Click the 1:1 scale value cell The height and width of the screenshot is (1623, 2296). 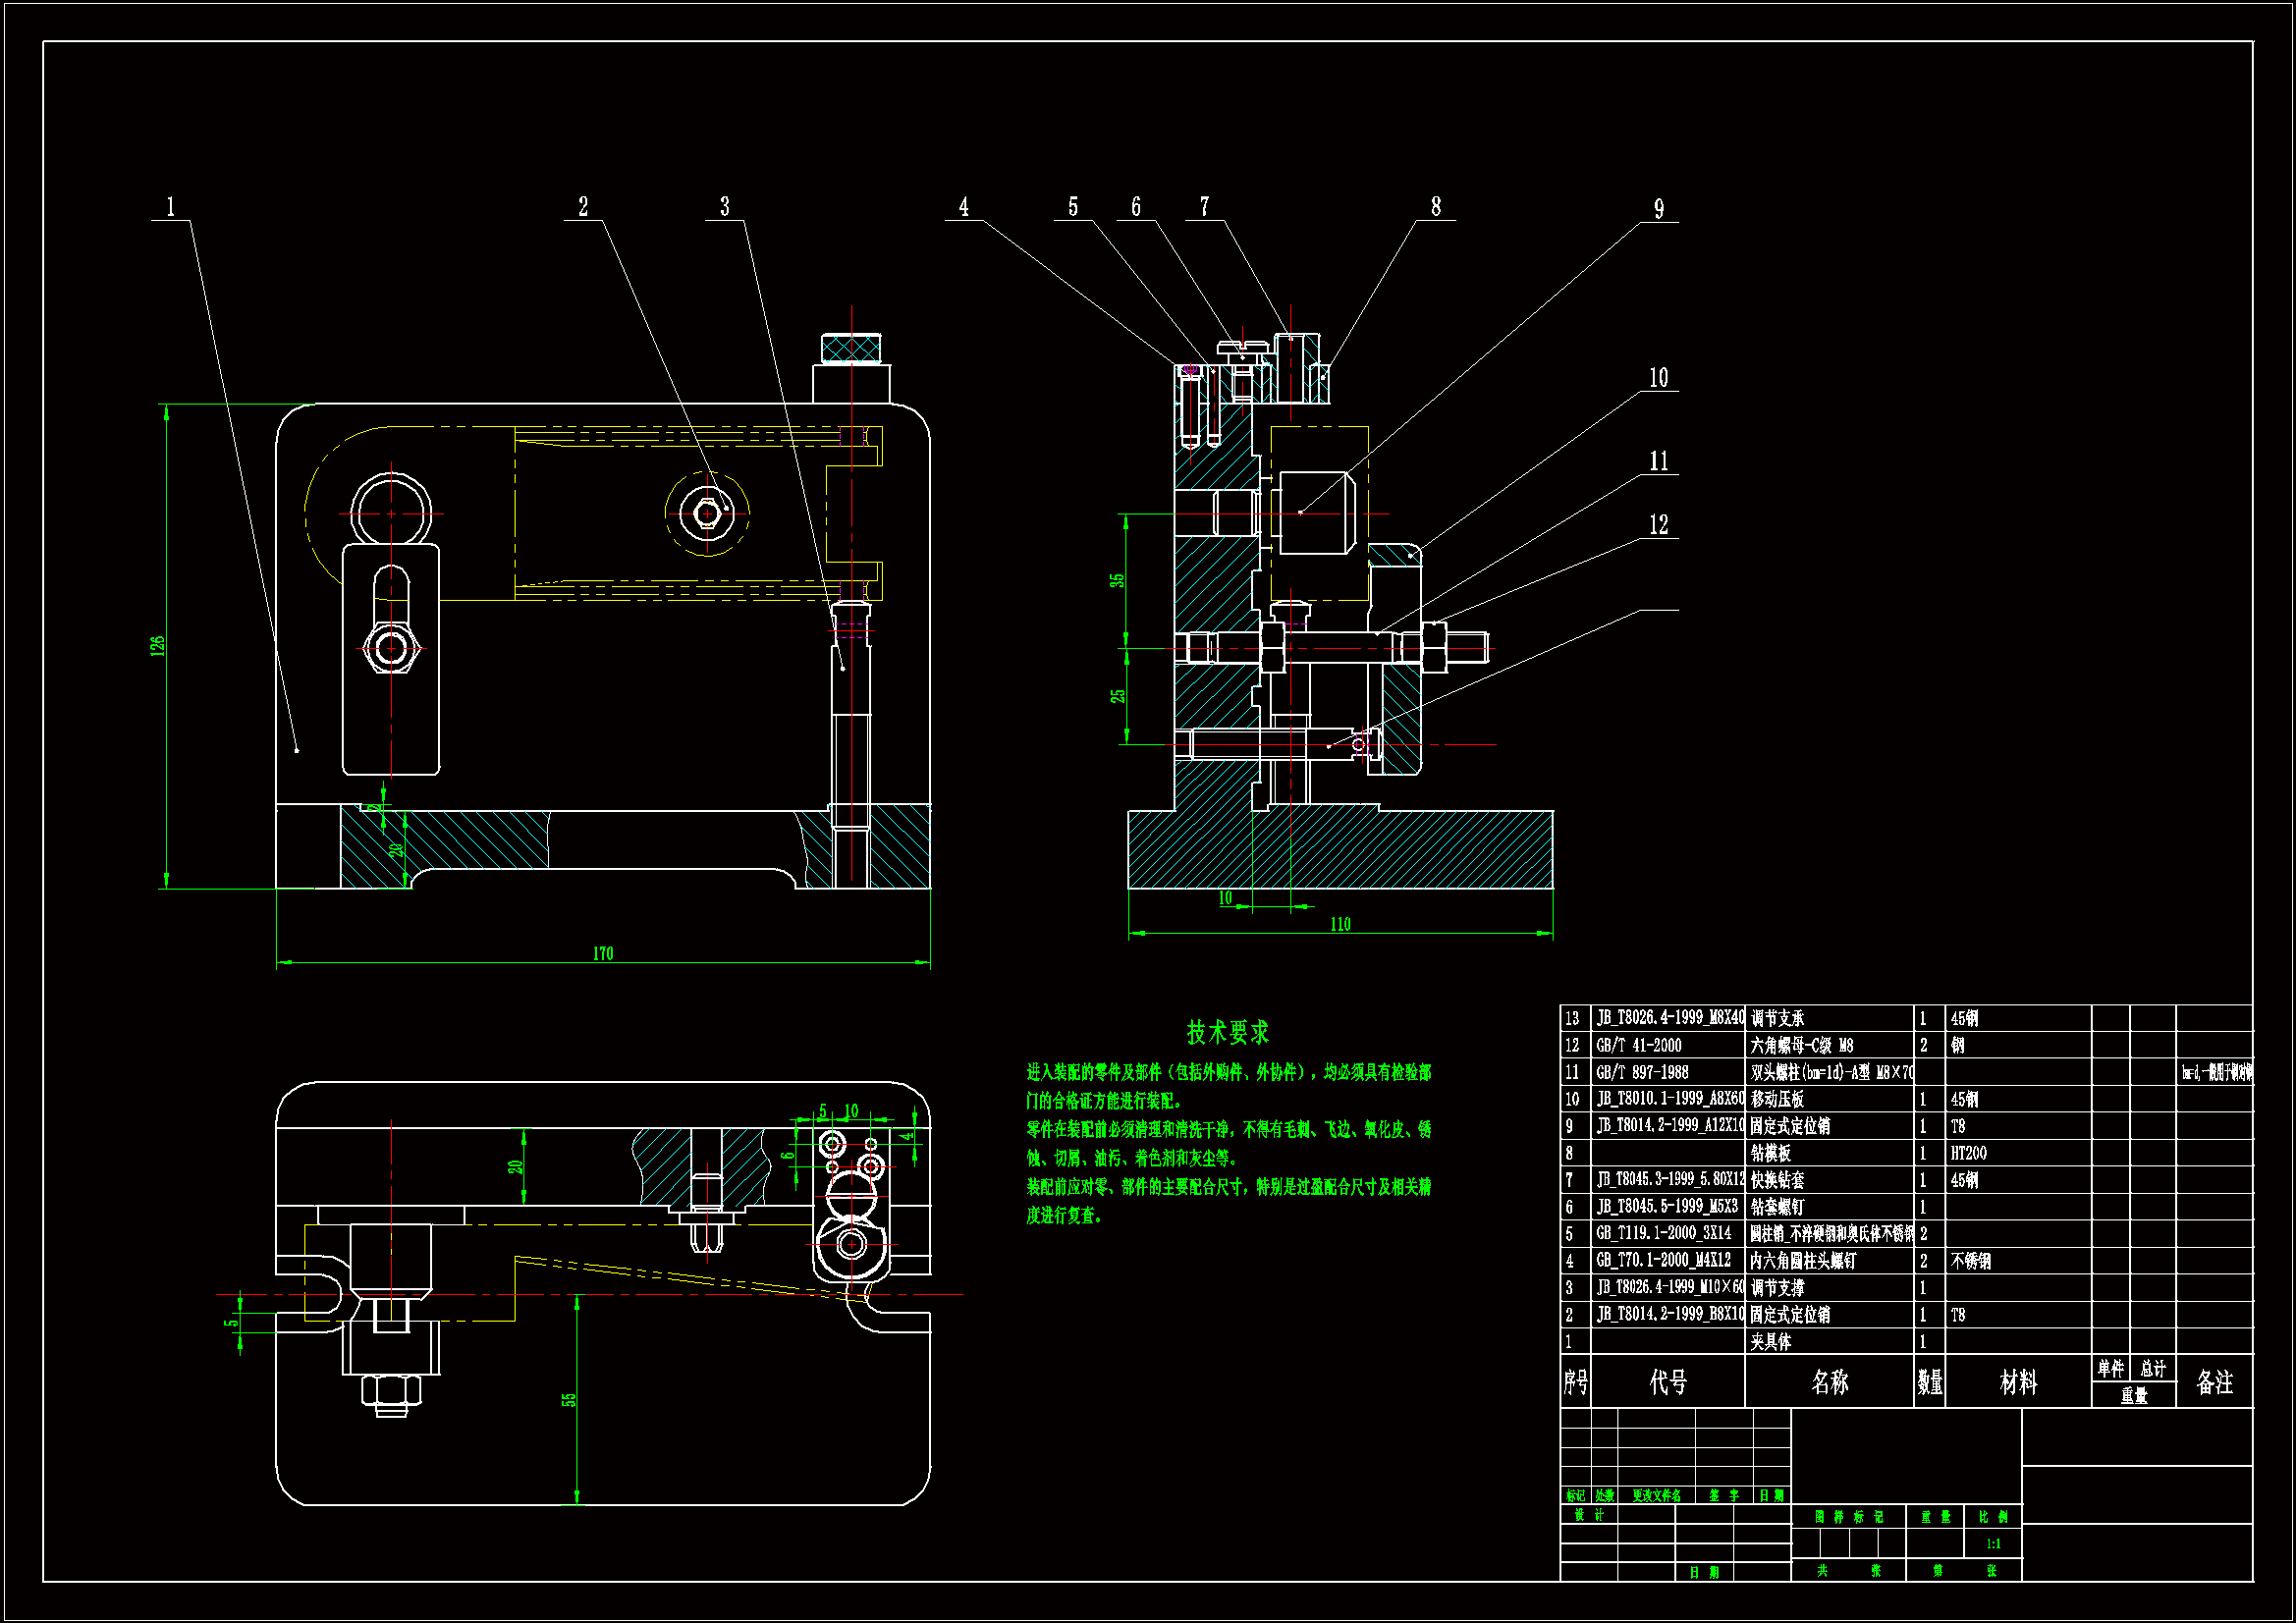pyautogui.click(x=1993, y=1544)
